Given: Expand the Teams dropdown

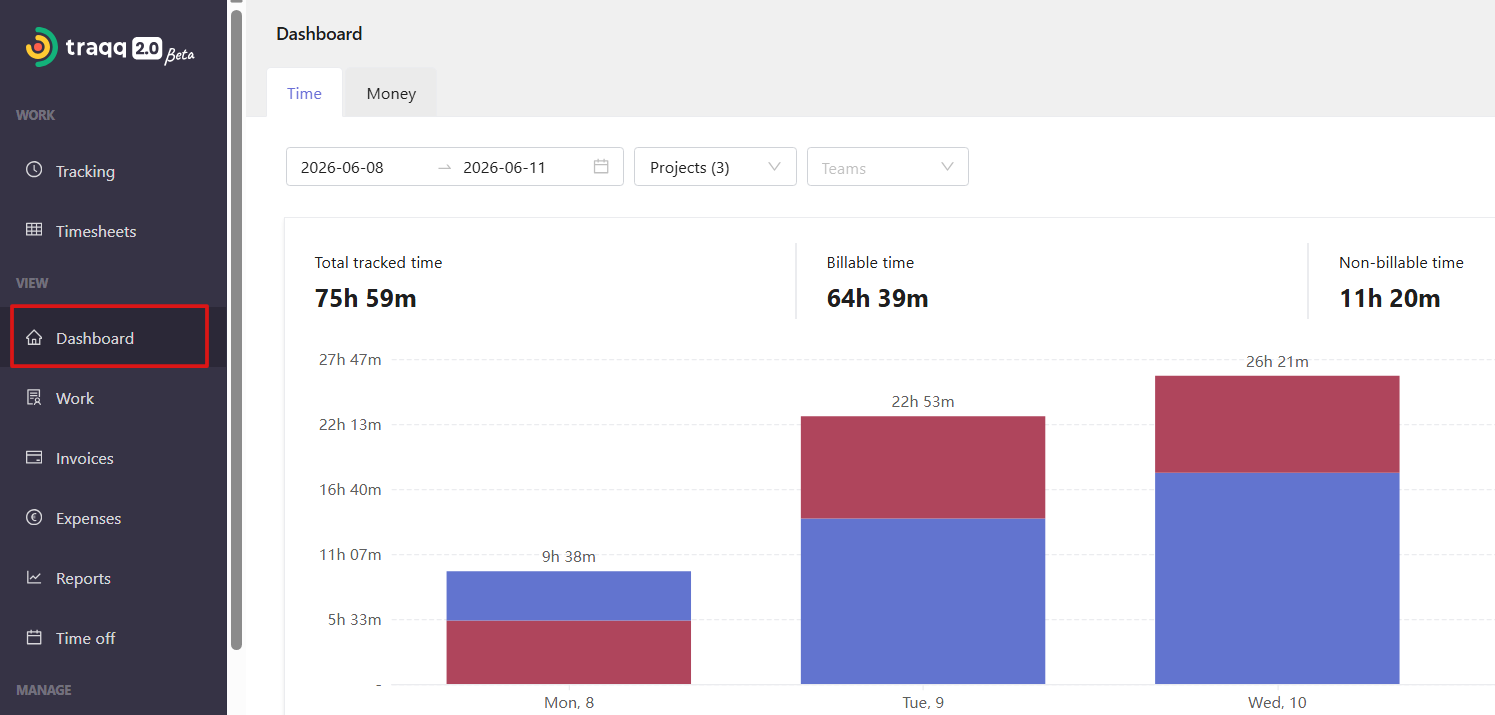Looking at the screenshot, I should (x=888, y=167).
